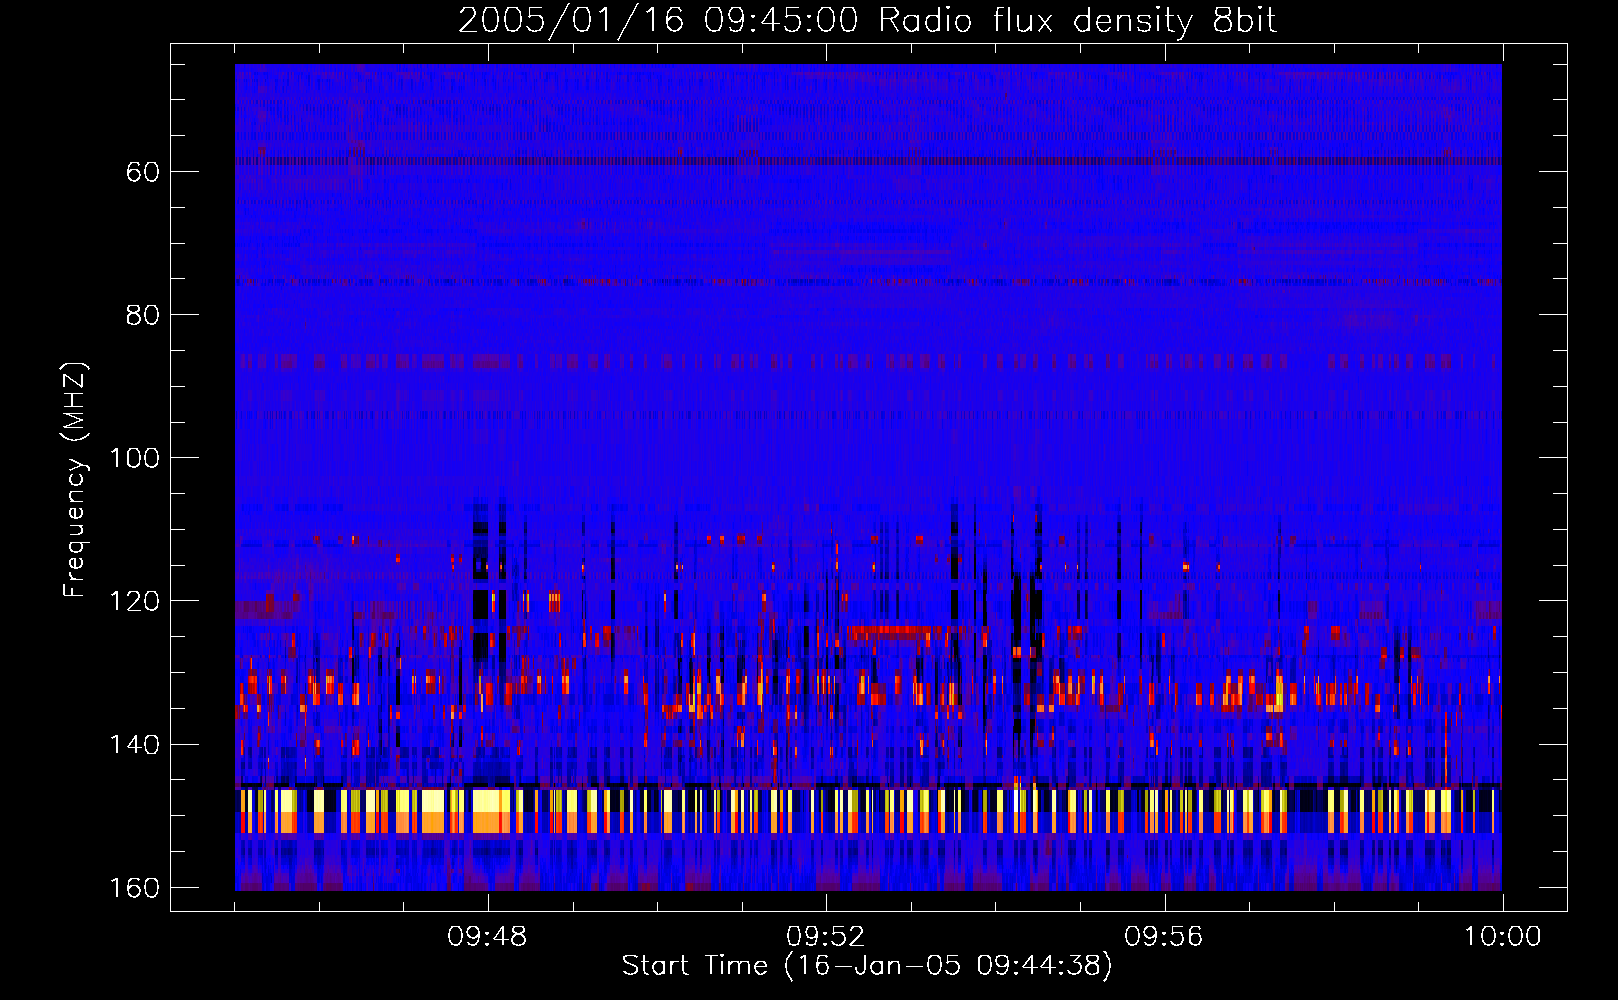Click the 80 frequency tick label

pyautogui.click(x=143, y=315)
